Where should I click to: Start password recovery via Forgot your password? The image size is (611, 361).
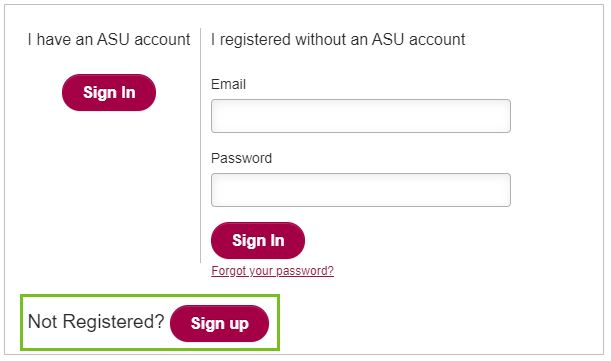click(x=272, y=271)
